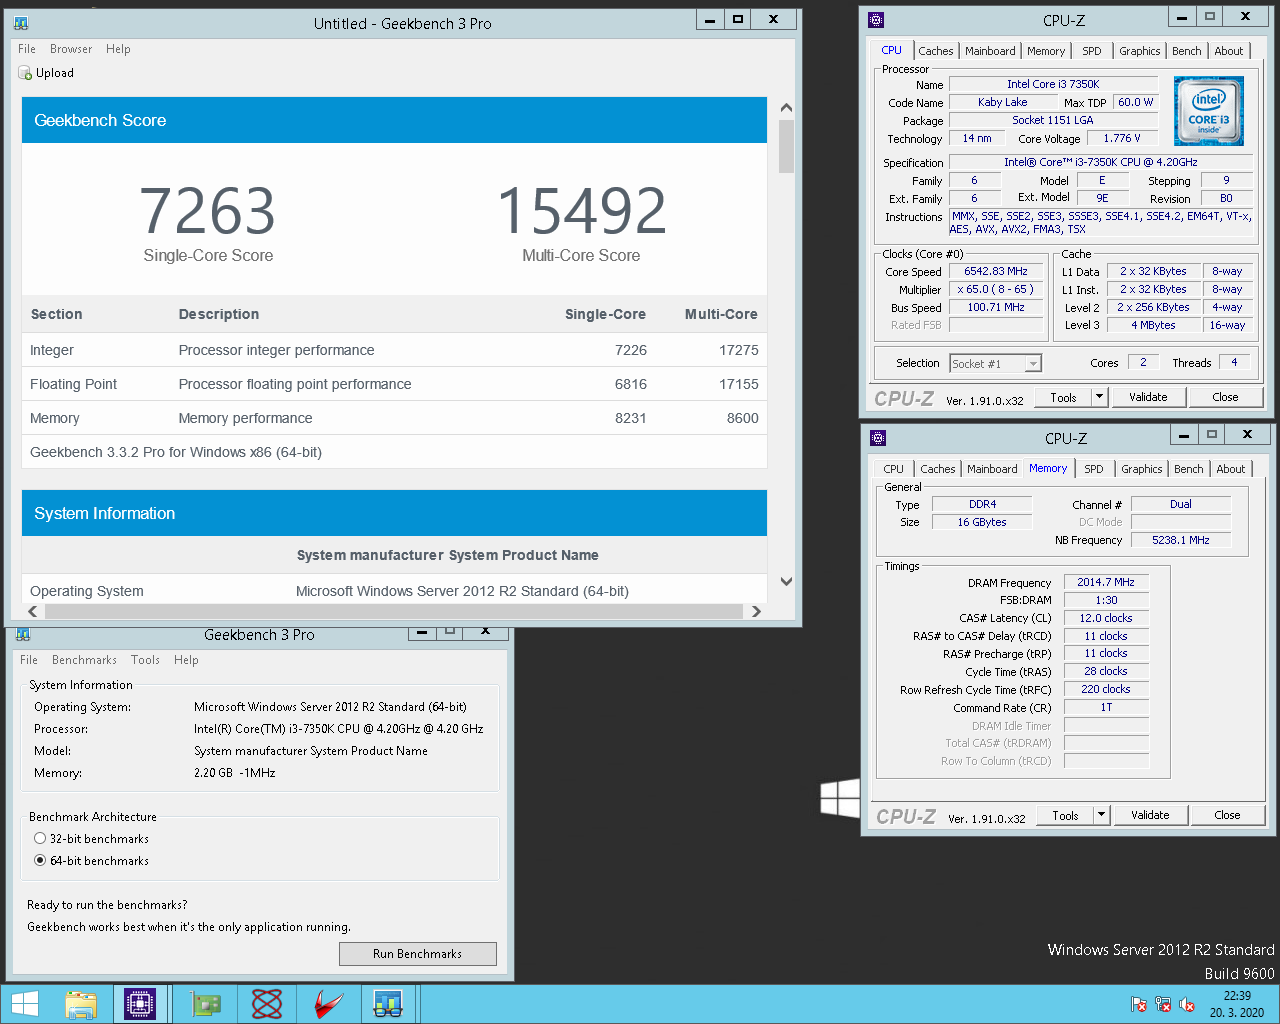The image size is (1280, 1024).
Task: Open the Socket #1 selection dropdown
Action: [1034, 363]
